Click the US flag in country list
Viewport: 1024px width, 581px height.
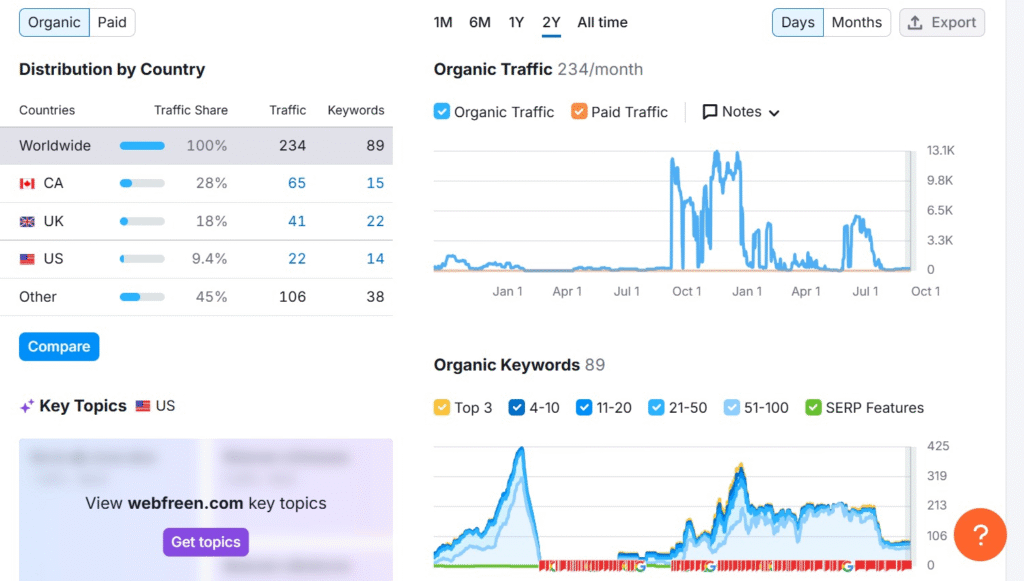[x=27, y=259]
